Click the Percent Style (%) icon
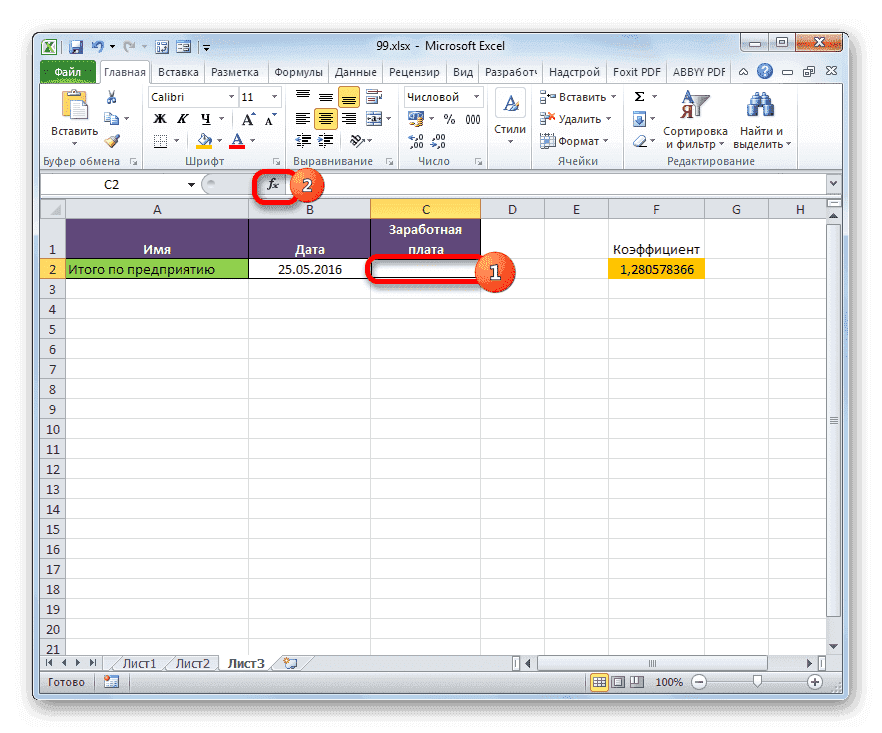The image size is (882, 733). pyautogui.click(x=451, y=118)
